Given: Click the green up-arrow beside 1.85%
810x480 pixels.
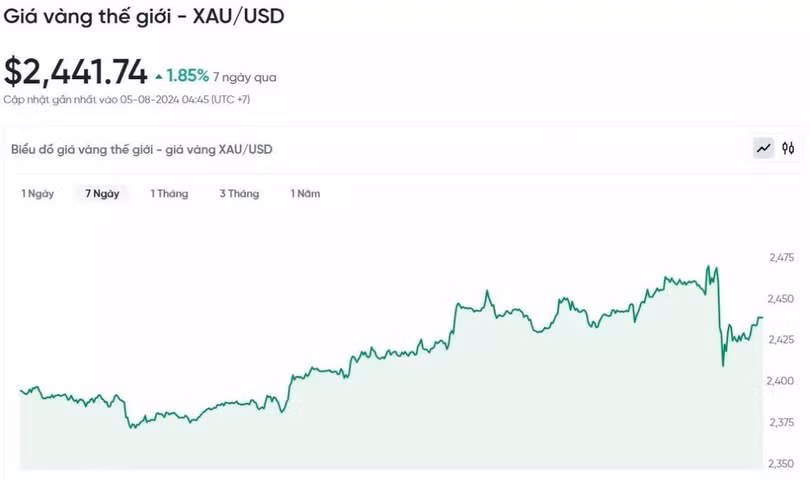Looking at the screenshot, I should [x=158, y=76].
